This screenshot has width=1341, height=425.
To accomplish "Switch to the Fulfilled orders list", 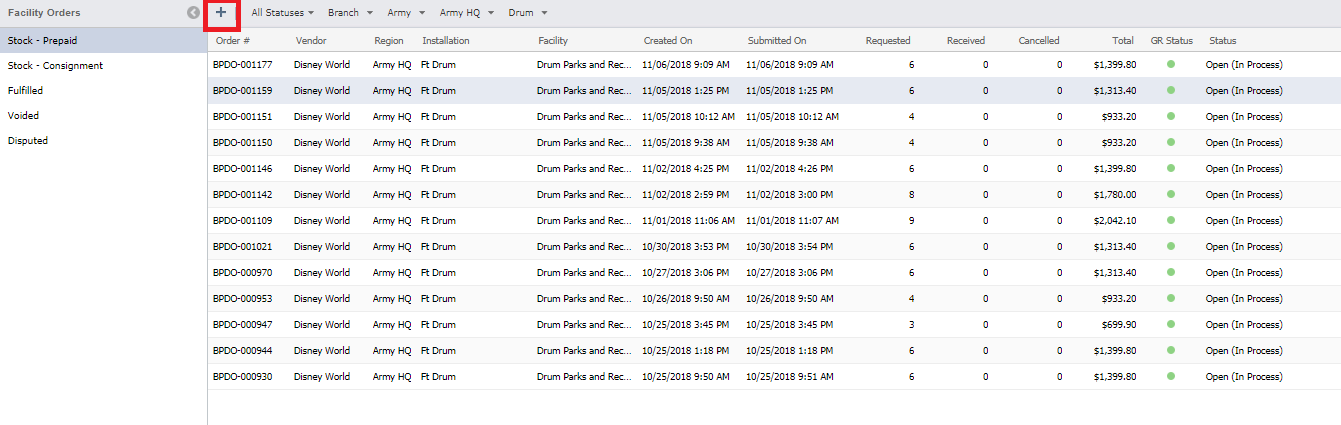I will pyautogui.click(x=25, y=91).
